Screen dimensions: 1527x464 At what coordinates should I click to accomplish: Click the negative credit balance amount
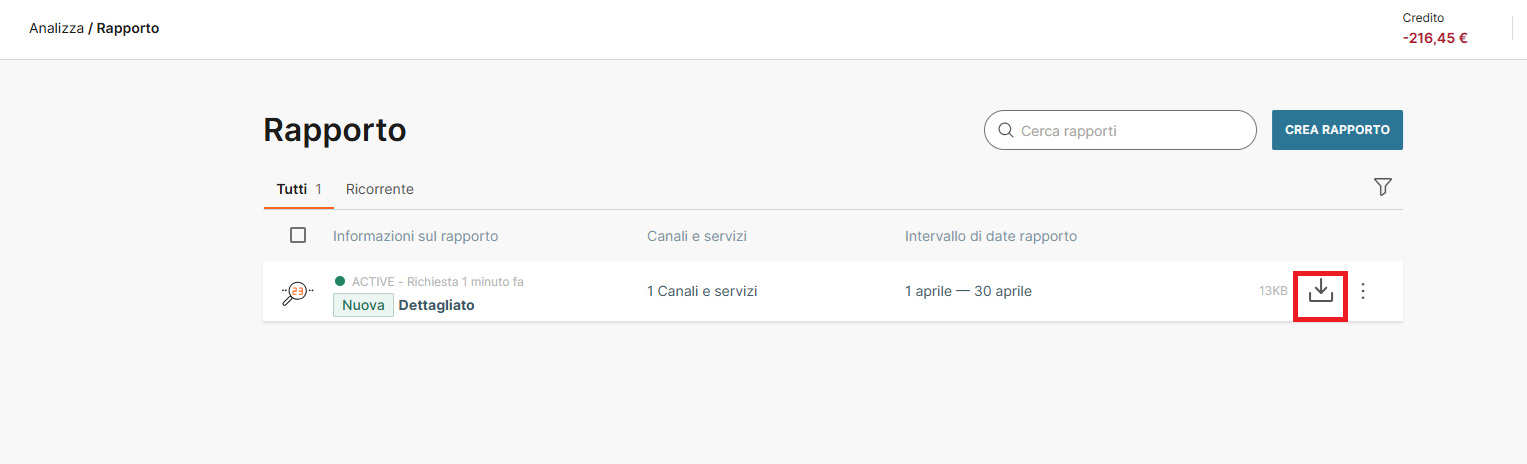click(x=1435, y=38)
